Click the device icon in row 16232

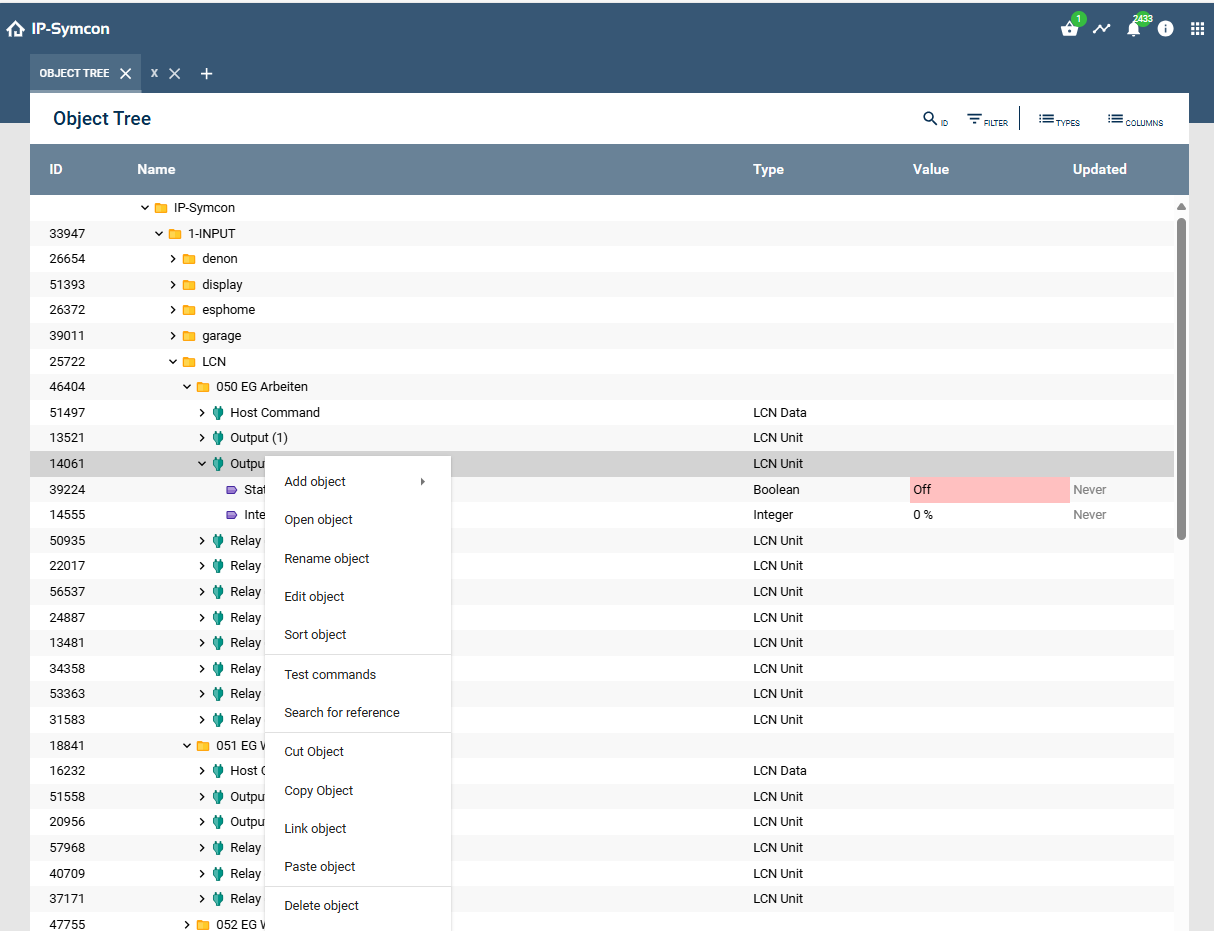pos(217,771)
